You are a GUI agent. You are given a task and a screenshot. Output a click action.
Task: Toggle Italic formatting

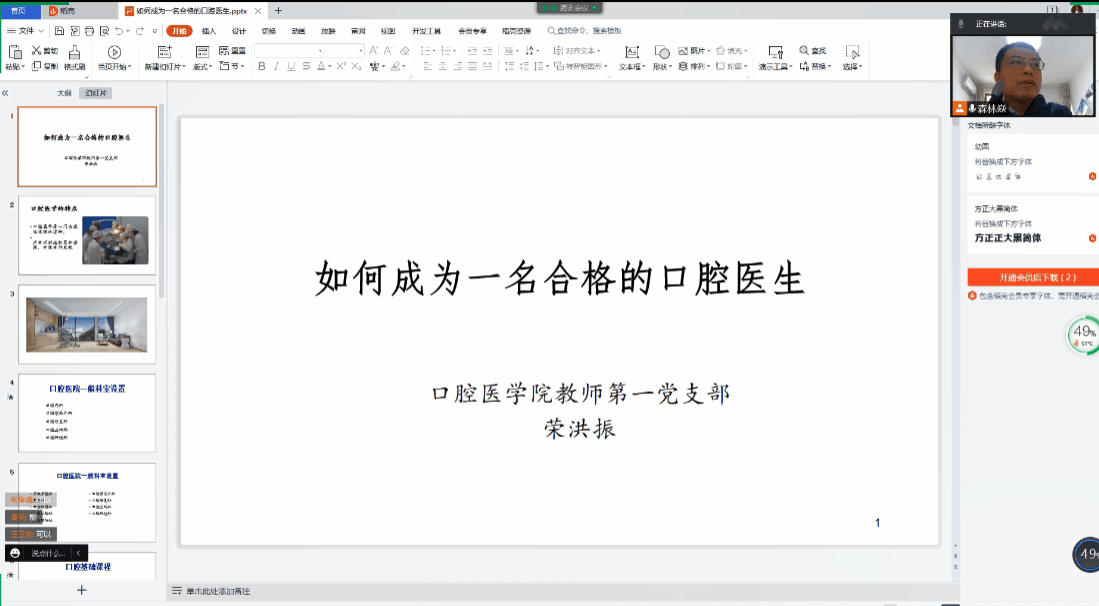(x=277, y=67)
